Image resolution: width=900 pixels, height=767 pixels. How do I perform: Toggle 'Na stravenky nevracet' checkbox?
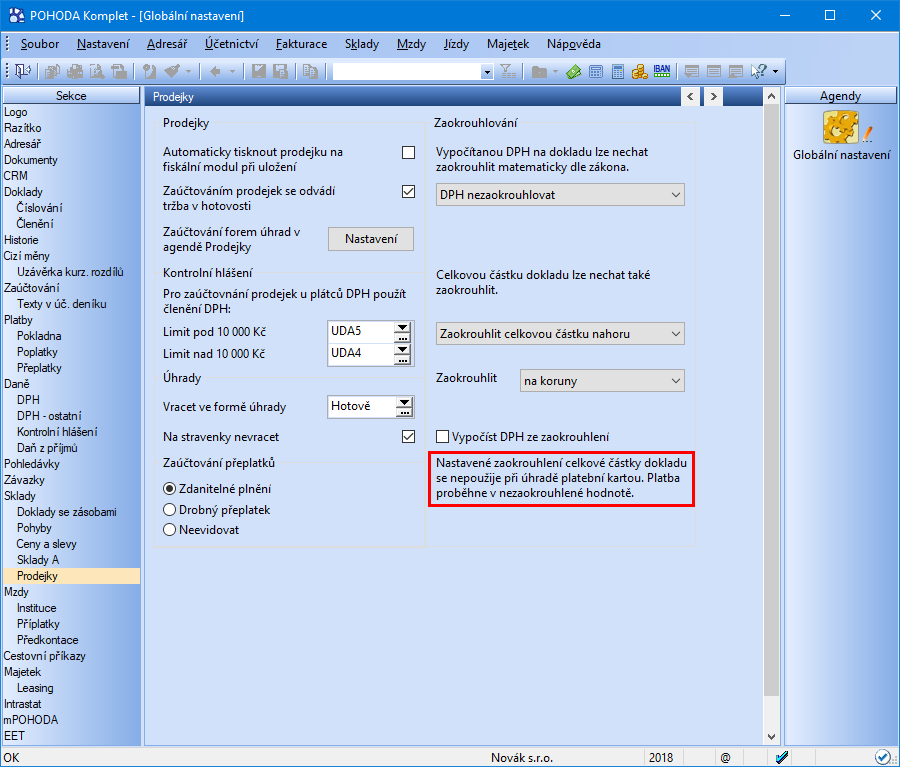click(408, 437)
